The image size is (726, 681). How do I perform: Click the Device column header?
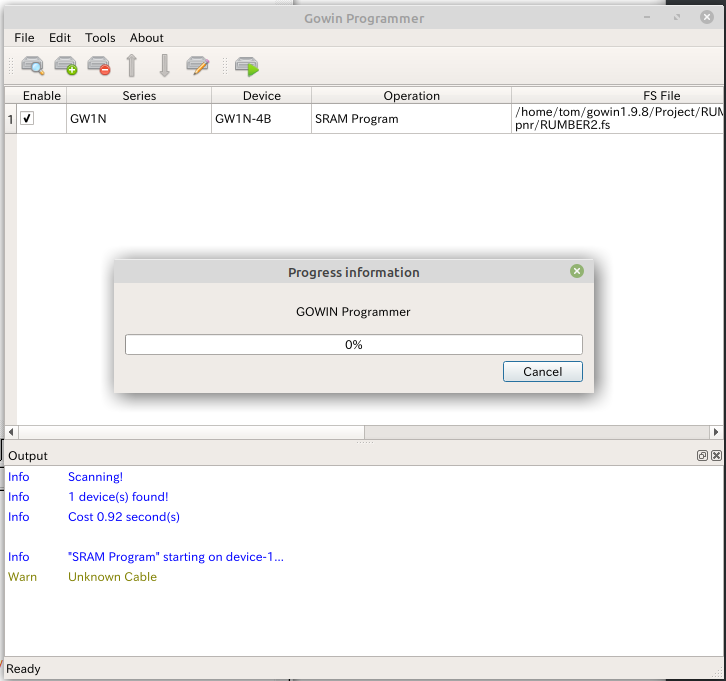[x=262, y=96]
